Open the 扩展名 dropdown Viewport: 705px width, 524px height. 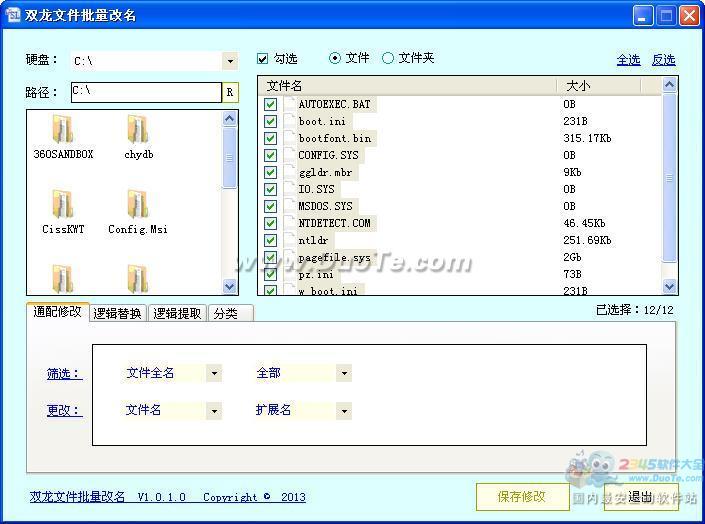point(344,411)
